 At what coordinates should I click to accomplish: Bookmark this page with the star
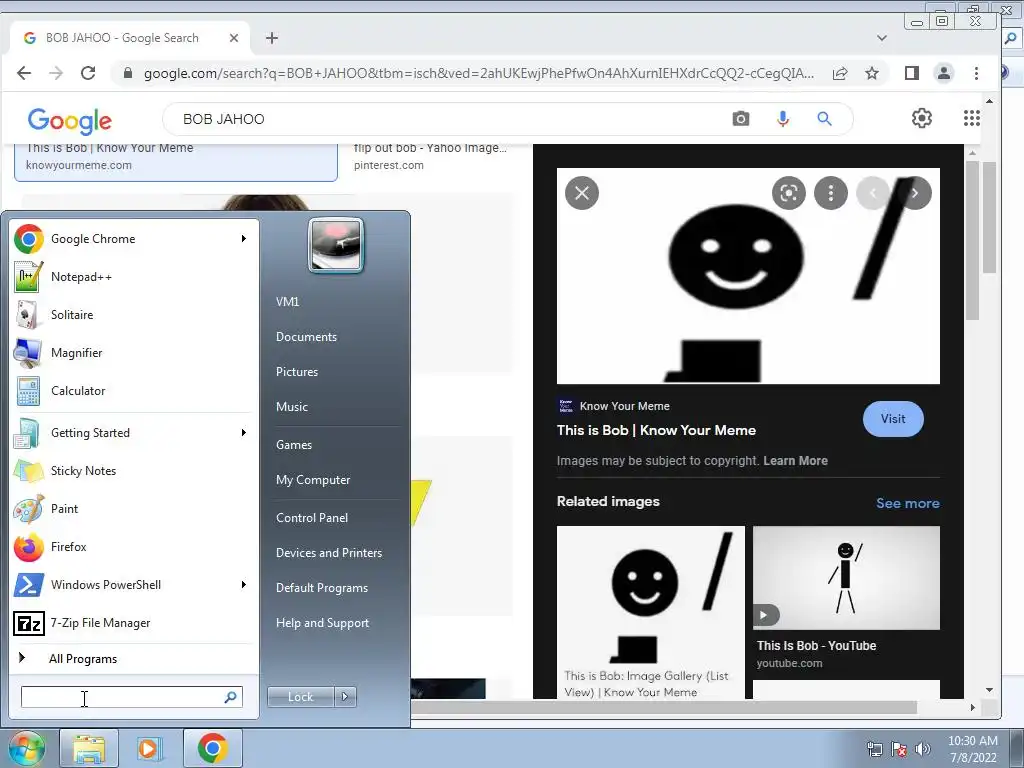(x=872, y=73)
